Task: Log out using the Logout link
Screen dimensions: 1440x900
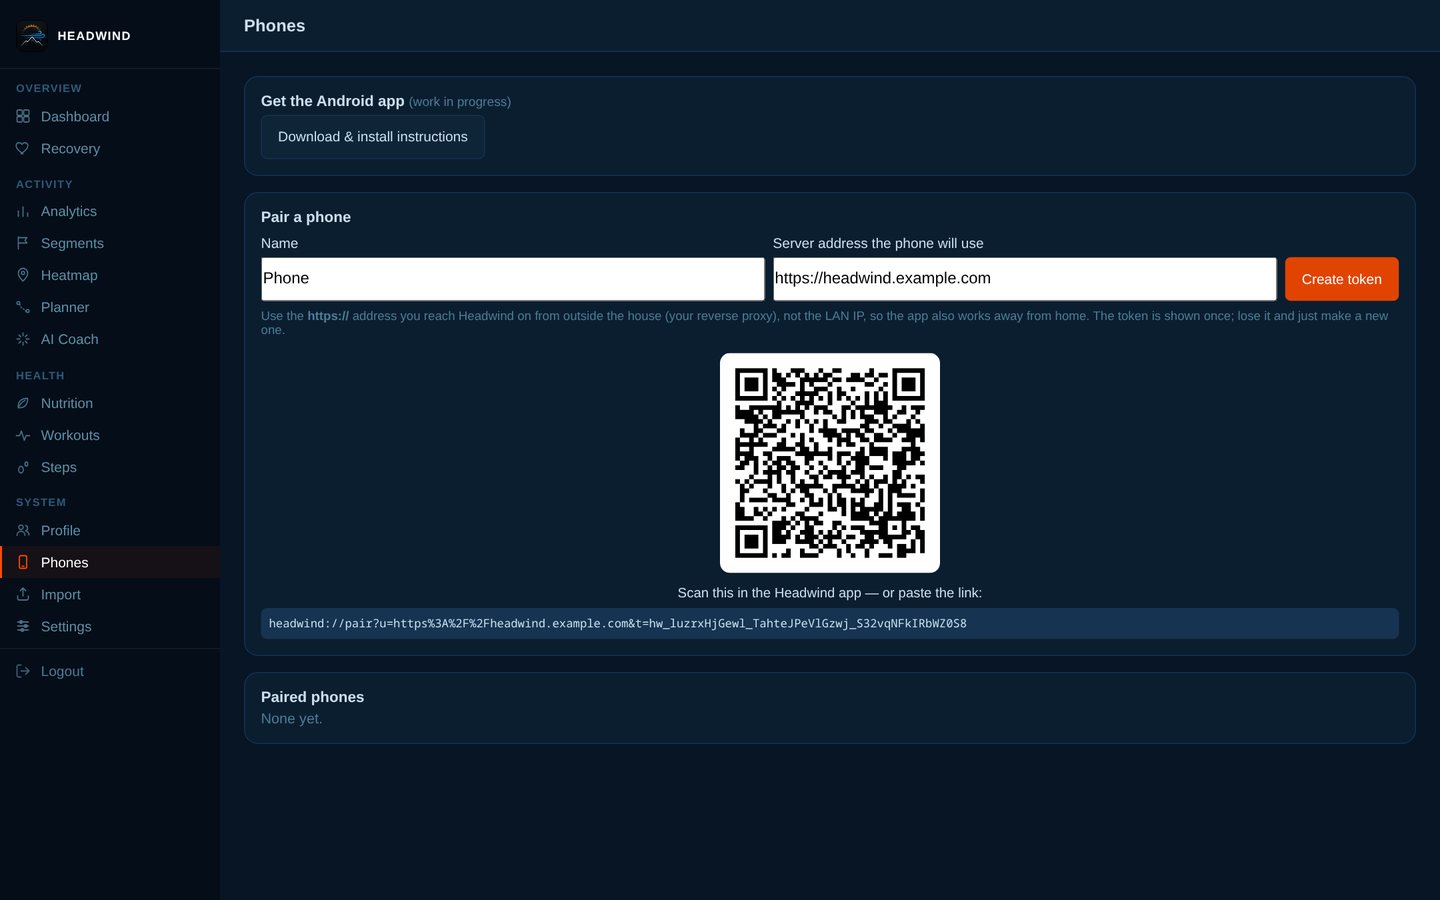Action: coord(110,671)
